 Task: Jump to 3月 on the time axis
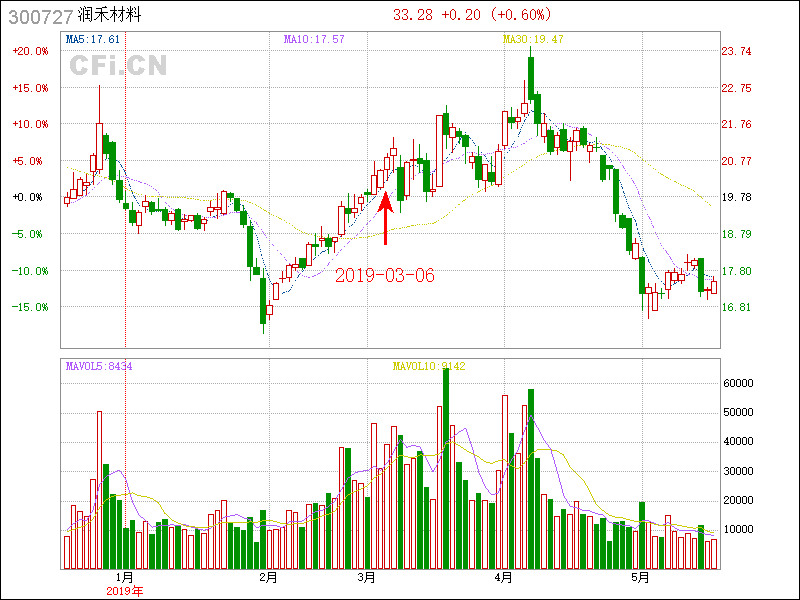[367, 577]
